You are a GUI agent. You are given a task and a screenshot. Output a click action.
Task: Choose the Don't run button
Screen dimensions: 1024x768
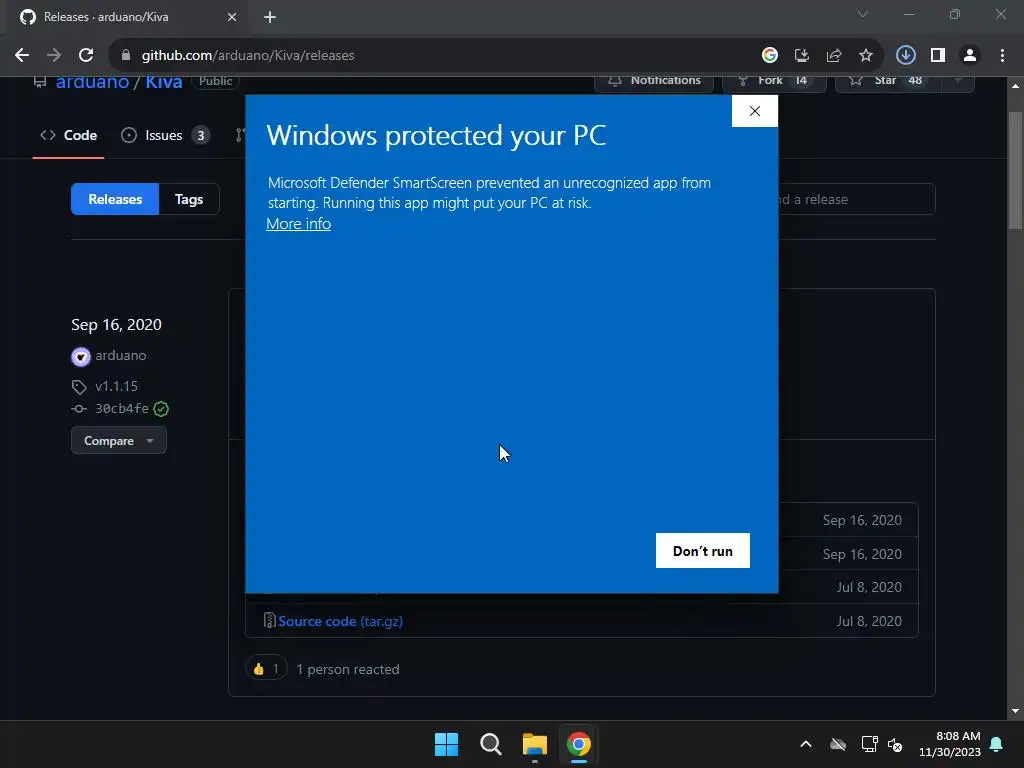tap(703, 551)
